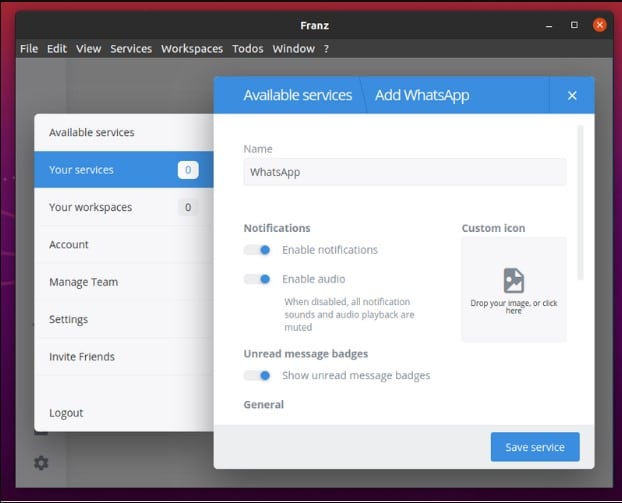This screenshot has width=622, height=503.
Task: Toggle Show unread message badges switch
Action: click(x=257, y=375)
